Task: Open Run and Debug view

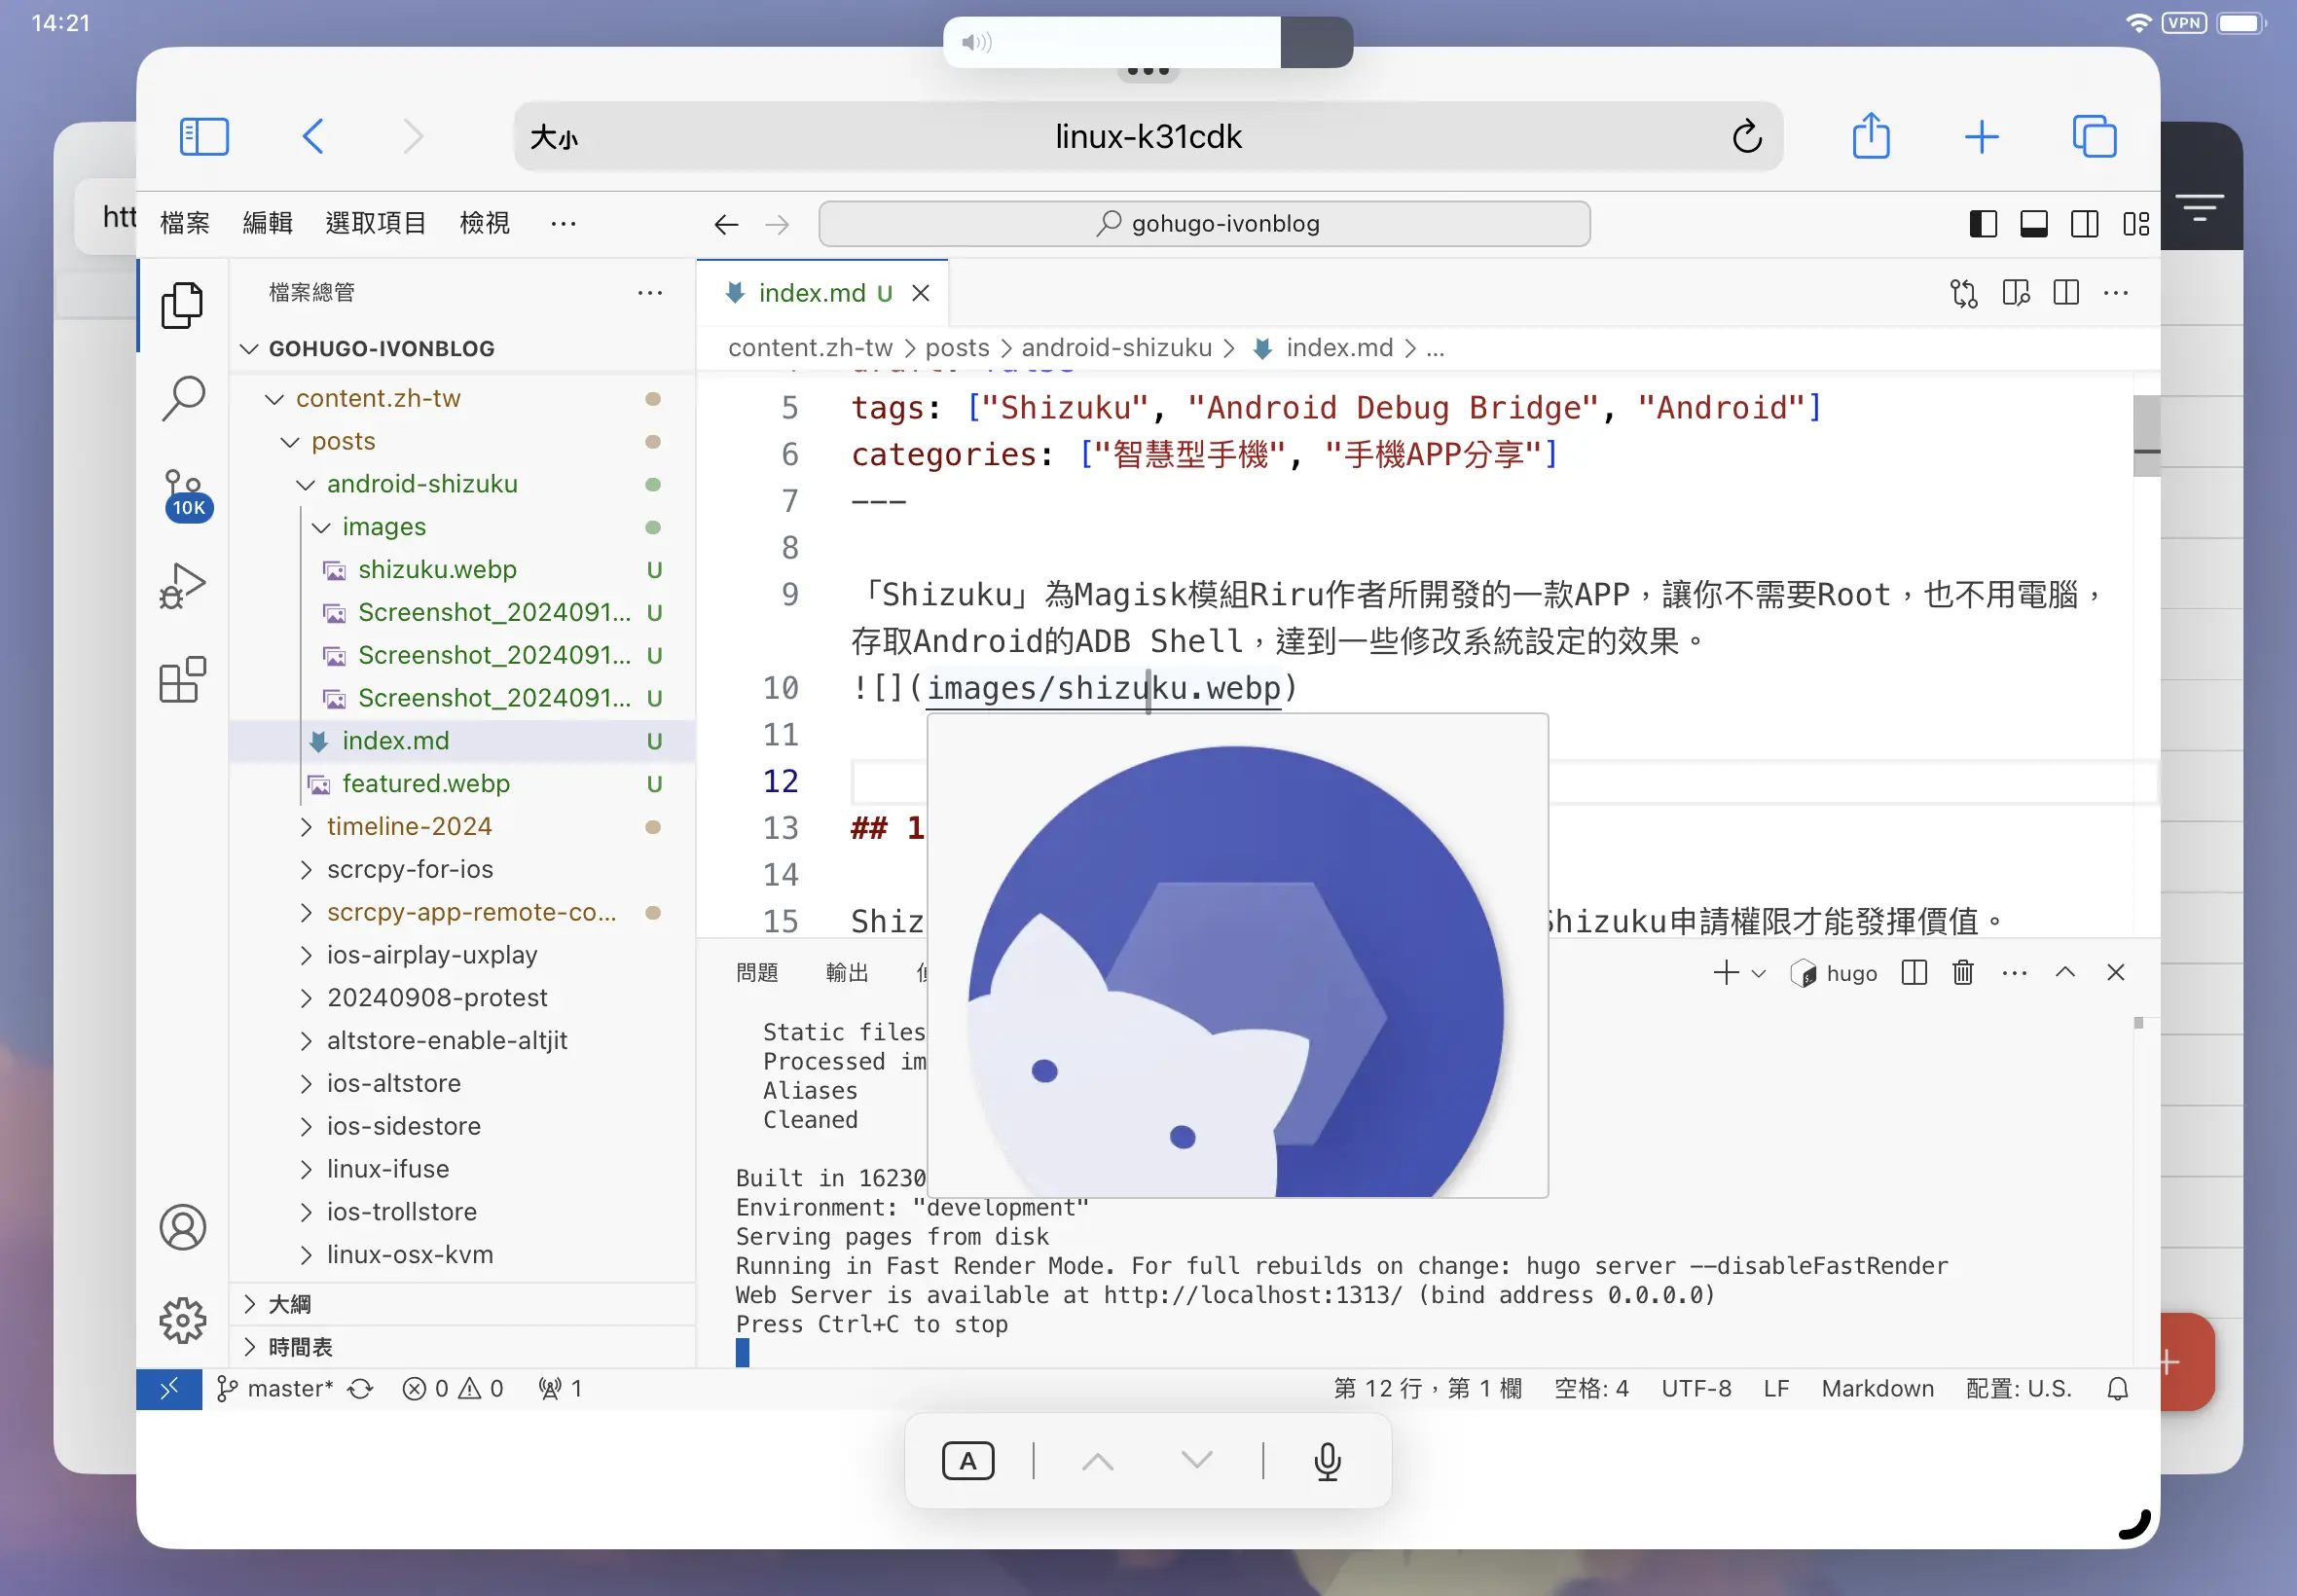Action: (183, 586)
